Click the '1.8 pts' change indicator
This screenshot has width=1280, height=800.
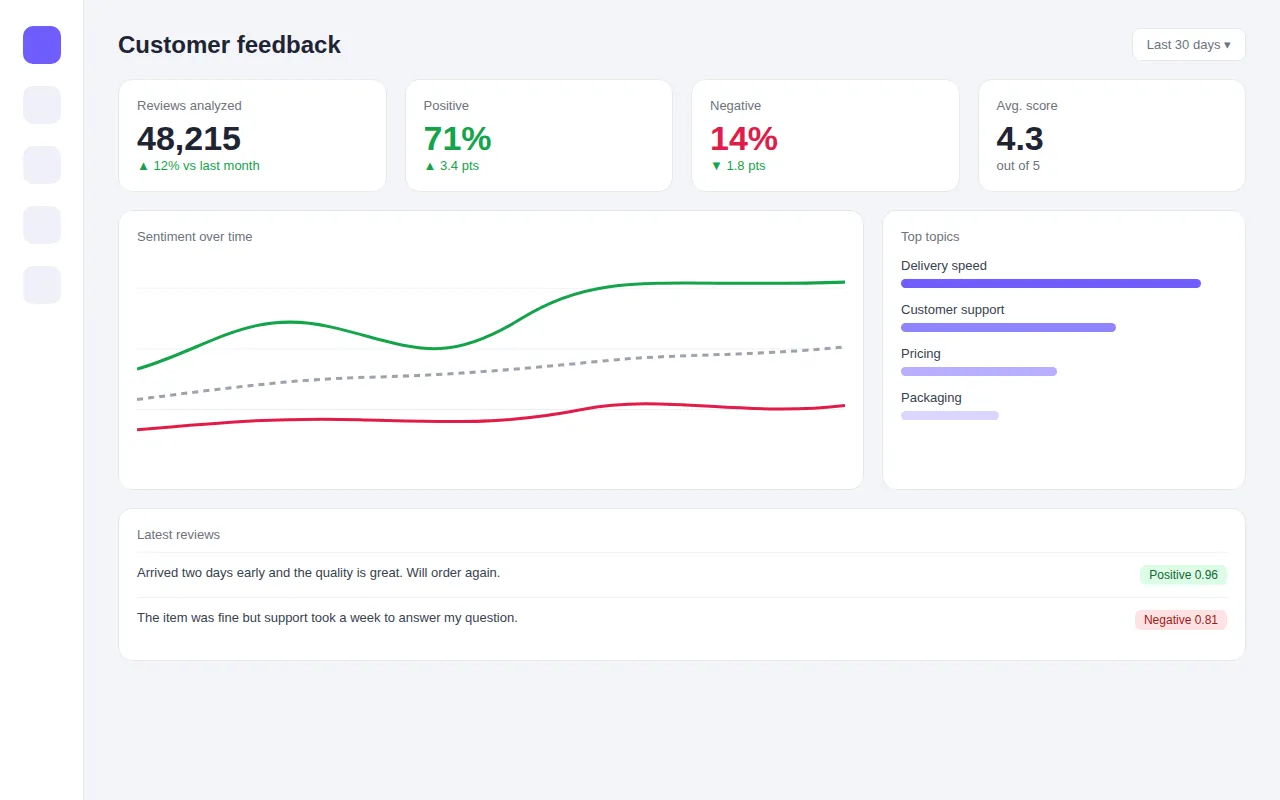[x=738, y=166]
